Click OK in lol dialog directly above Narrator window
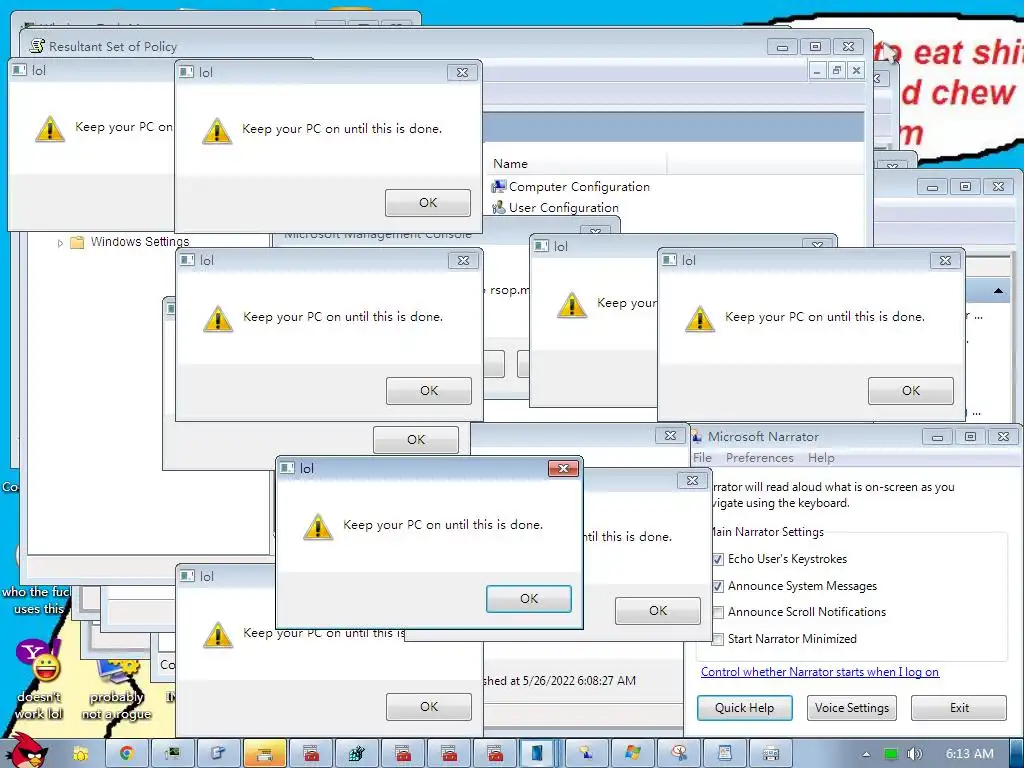Image resolution: width=1024 pixels, height=768 pixels. [910, 391]
